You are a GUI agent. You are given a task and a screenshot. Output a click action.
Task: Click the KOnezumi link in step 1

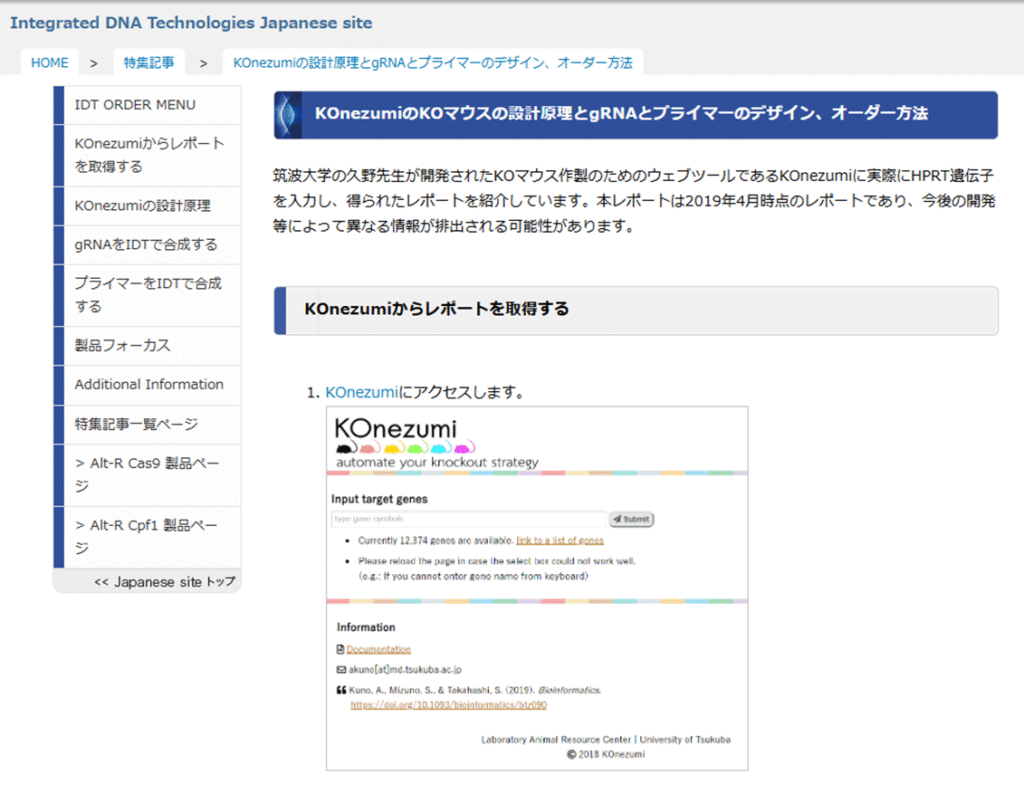[x=362, y=392]
